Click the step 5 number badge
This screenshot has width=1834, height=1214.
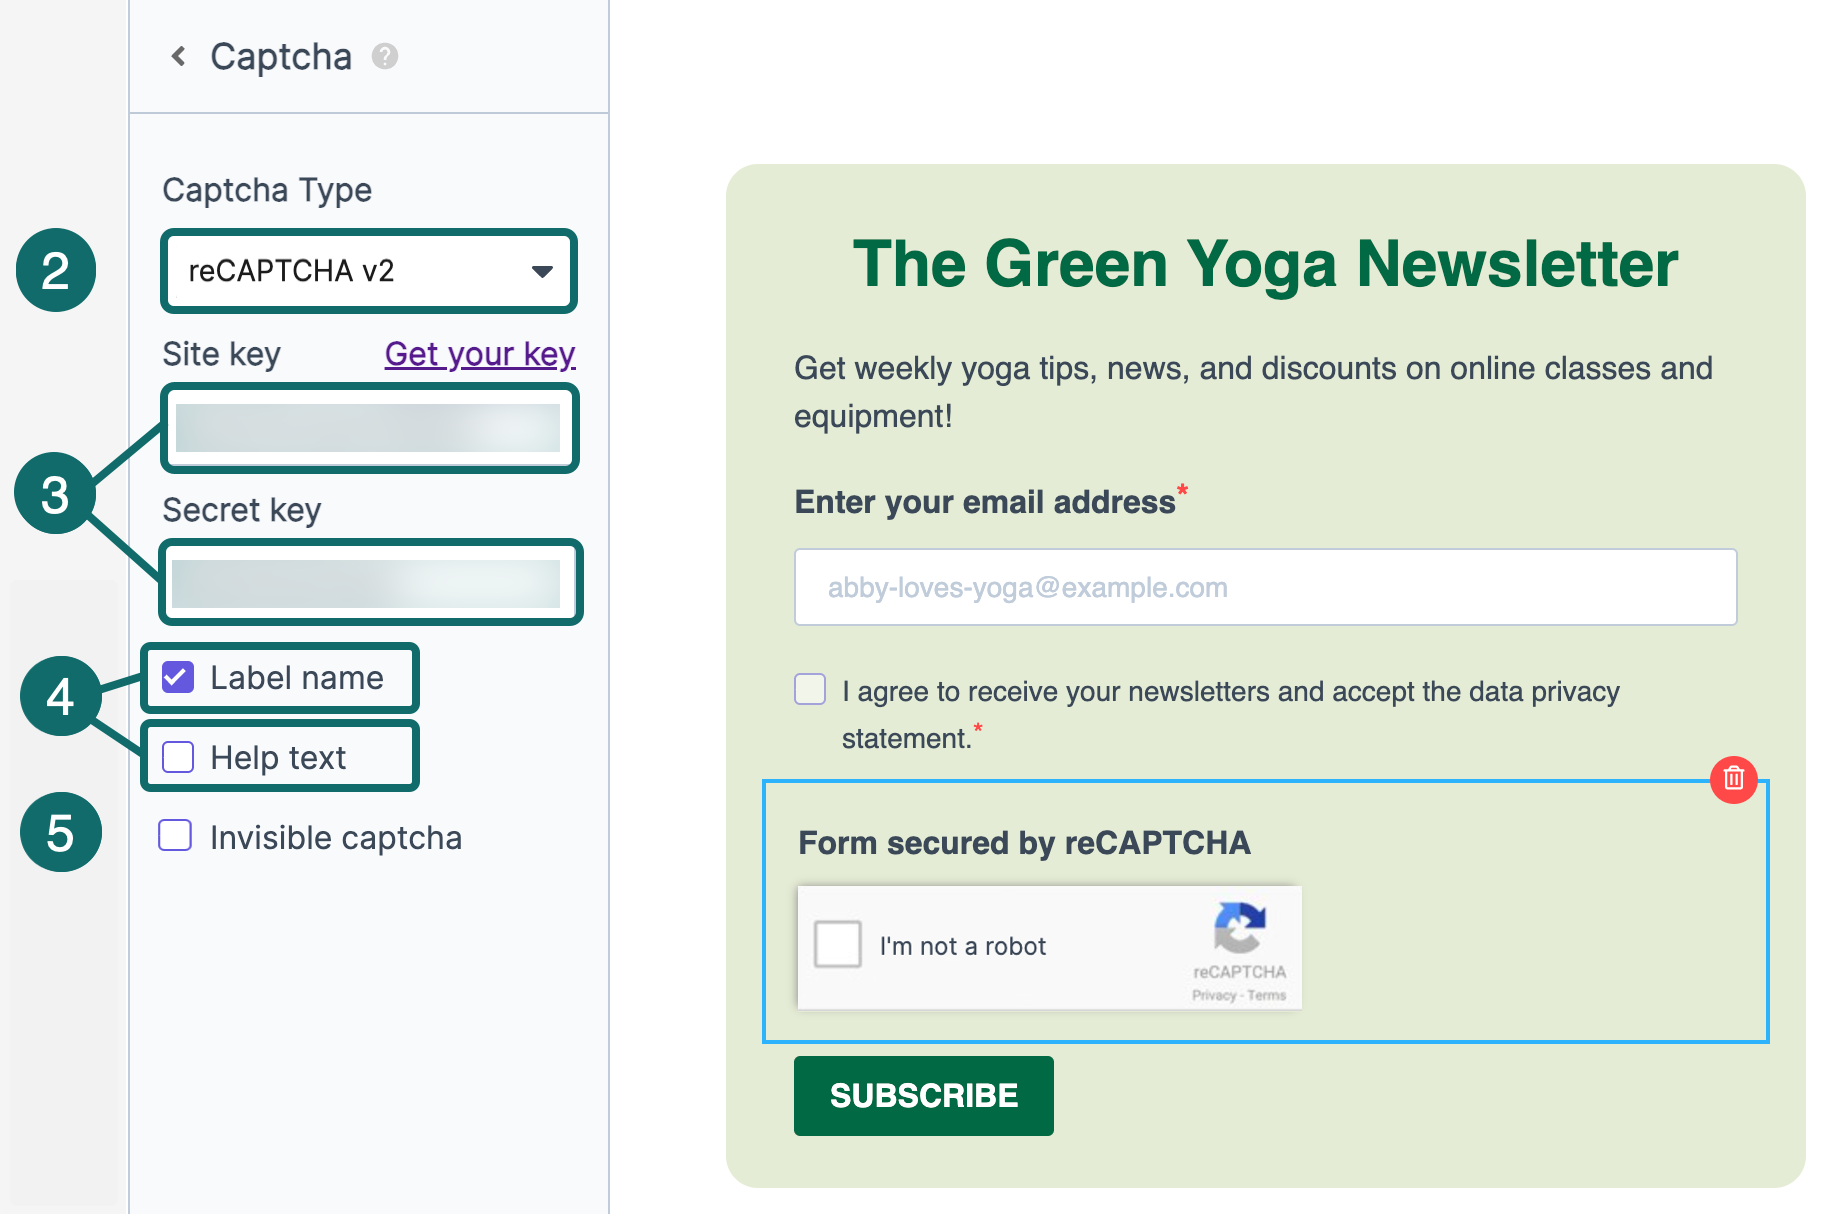pyautogui.click(x=60, y=832)
